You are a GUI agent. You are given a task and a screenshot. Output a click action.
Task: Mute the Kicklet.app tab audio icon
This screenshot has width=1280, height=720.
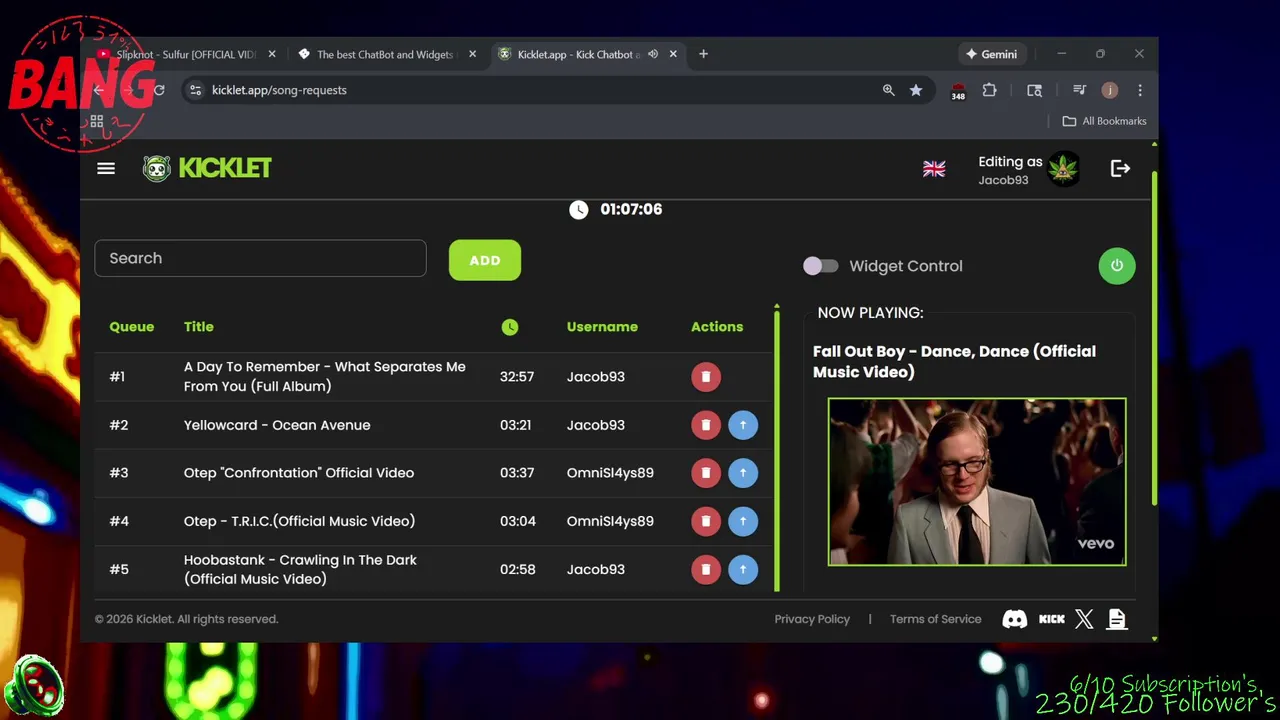point(653,54)
